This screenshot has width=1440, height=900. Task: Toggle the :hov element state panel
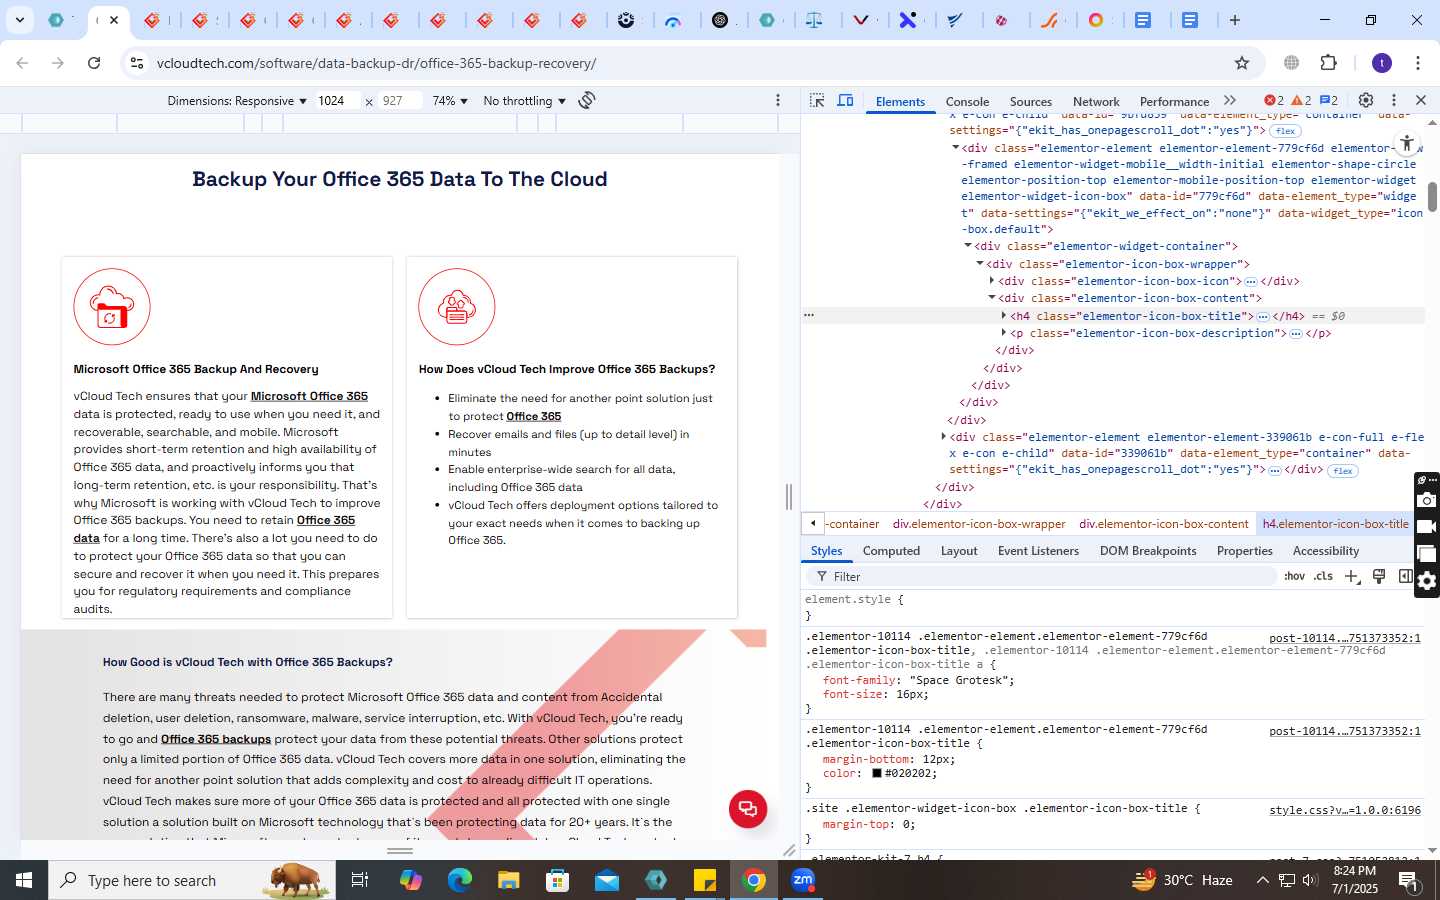tap(1295, 576)
